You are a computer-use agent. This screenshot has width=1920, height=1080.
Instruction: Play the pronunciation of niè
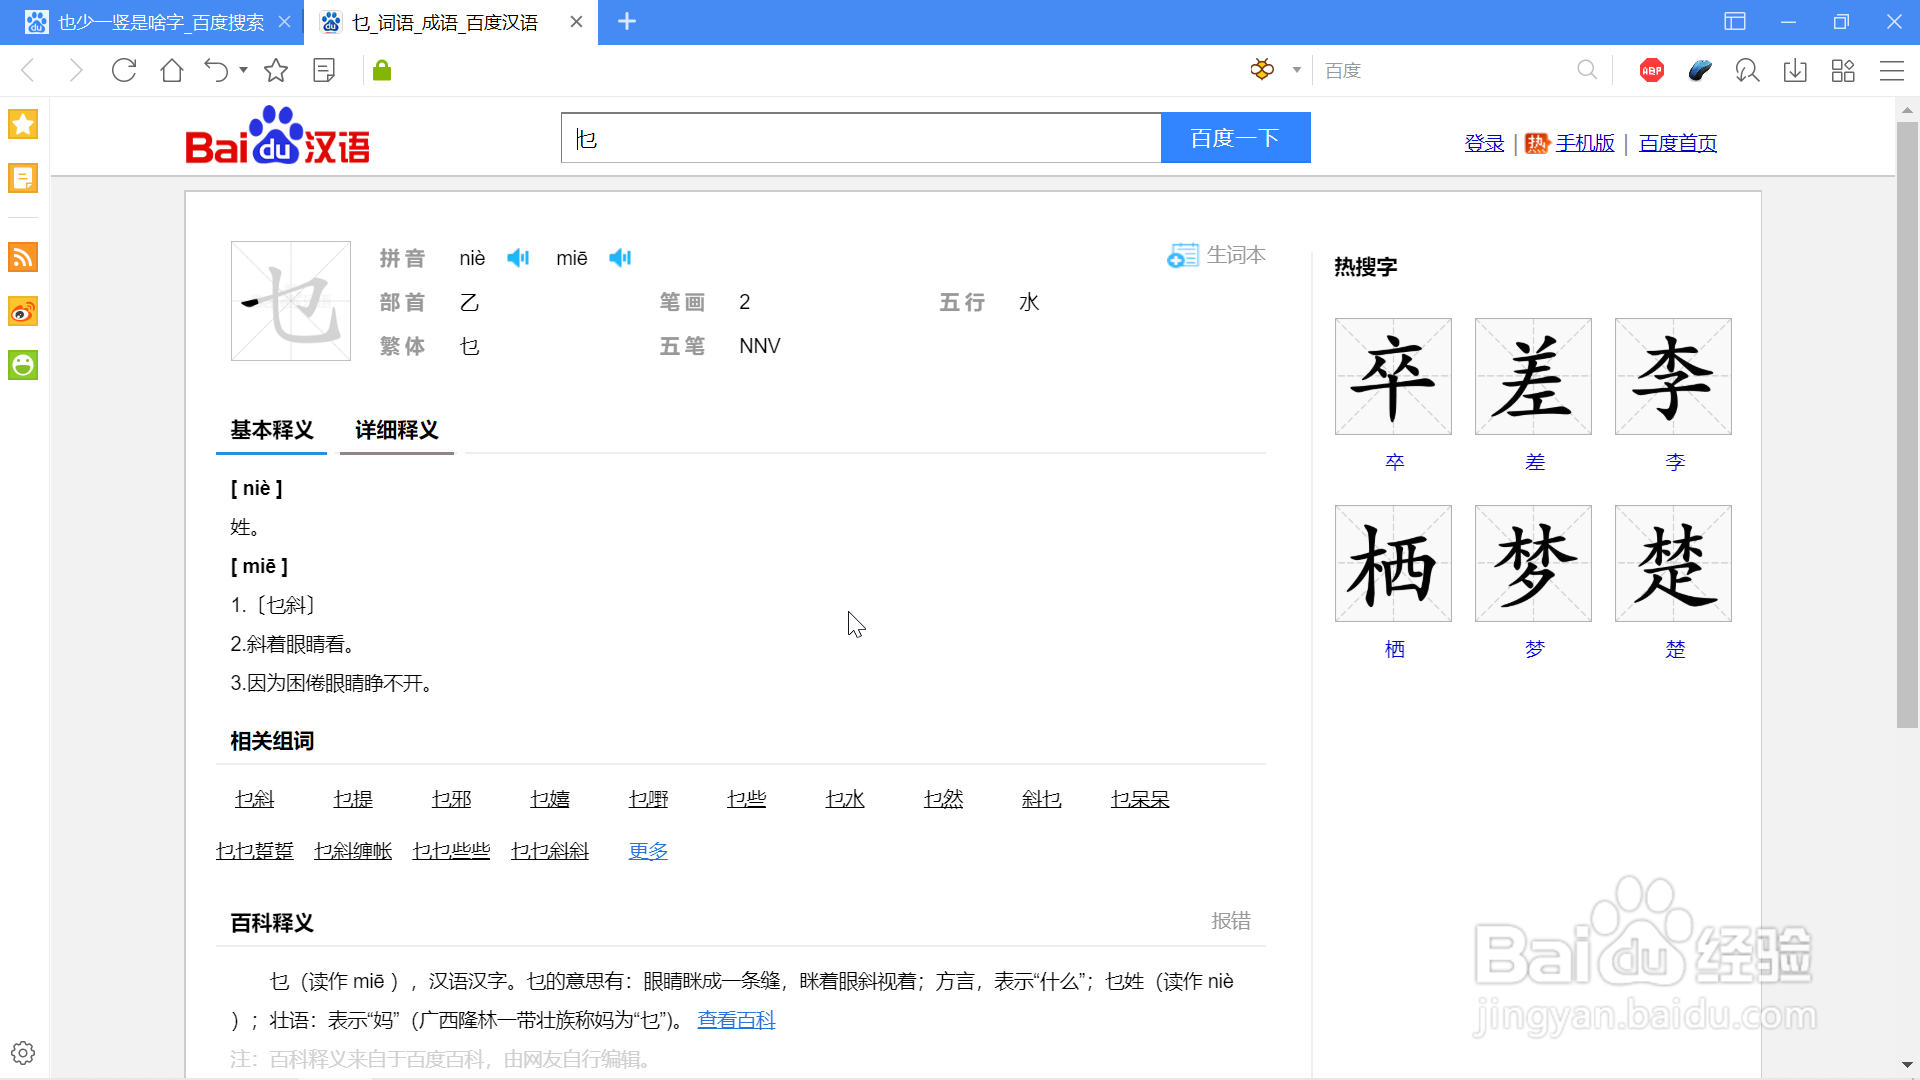tap(518, 257)
